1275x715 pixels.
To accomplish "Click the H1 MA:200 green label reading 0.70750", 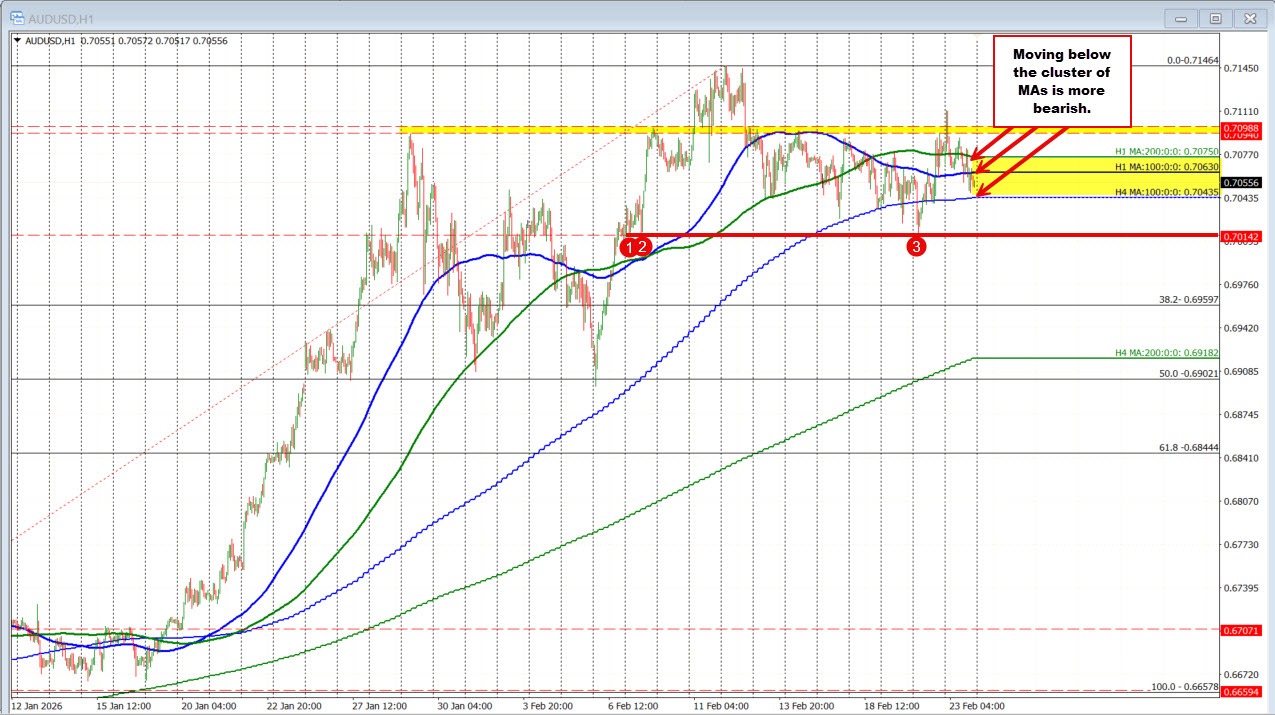I will [1163, 152].
